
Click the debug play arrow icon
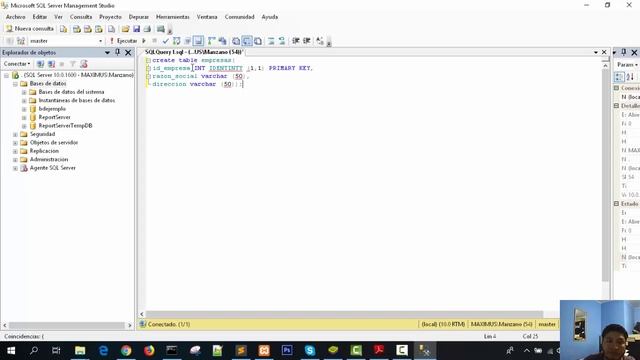(x=144, y=41)
